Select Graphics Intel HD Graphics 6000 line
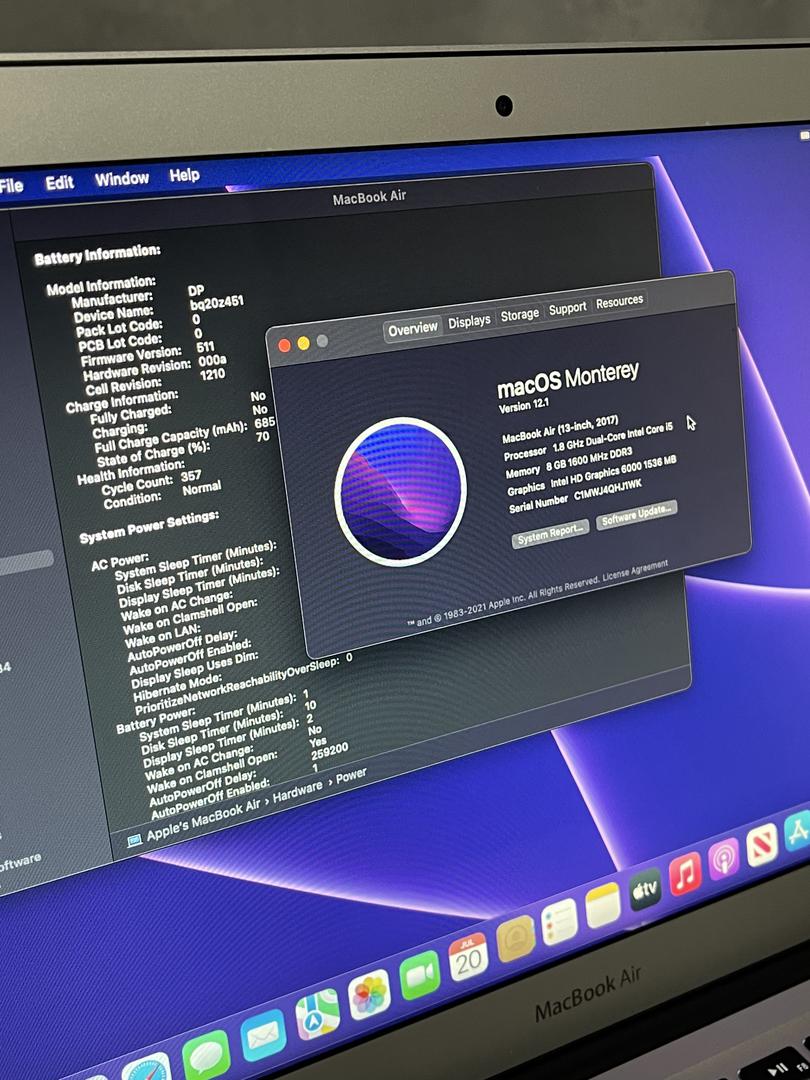Screen dimensions: 810x1080 (x=592, y=477)
